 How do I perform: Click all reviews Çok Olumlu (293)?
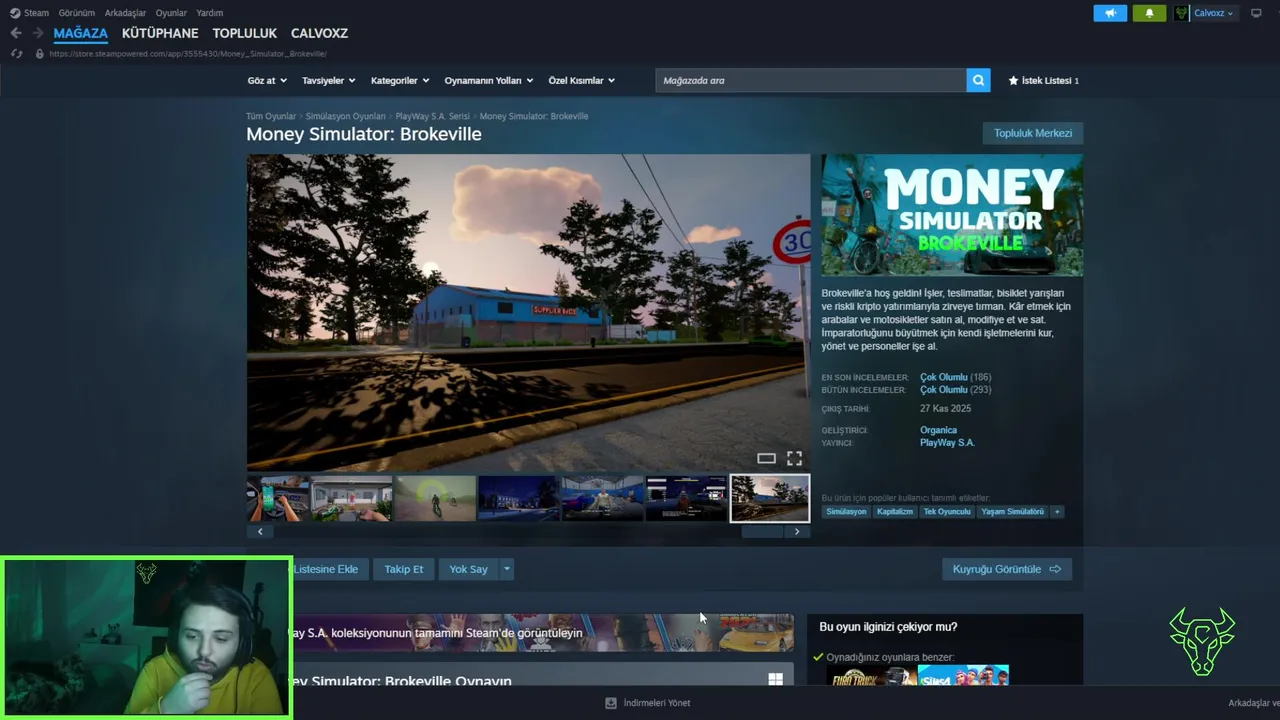tap(955, 389)
